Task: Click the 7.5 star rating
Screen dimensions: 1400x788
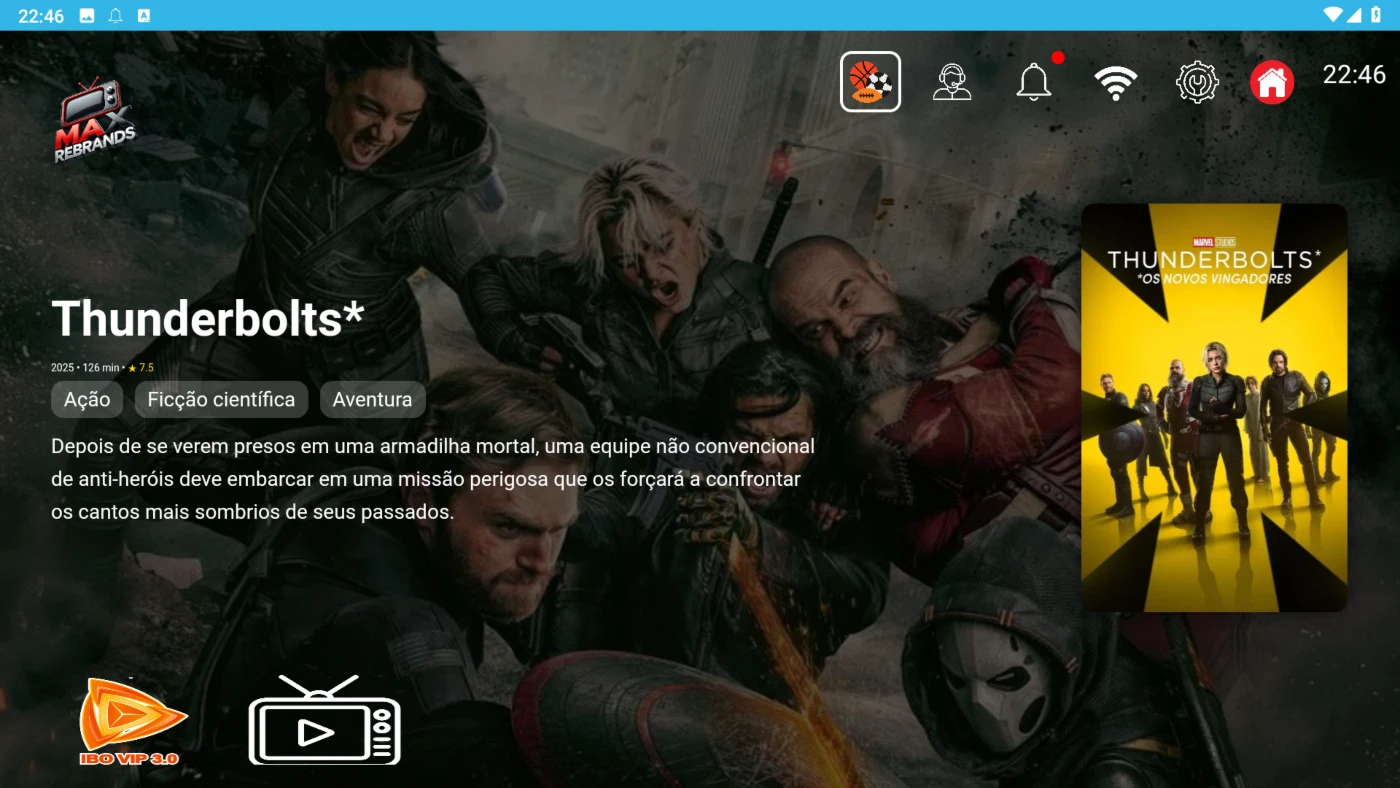Action: point(141,368)
